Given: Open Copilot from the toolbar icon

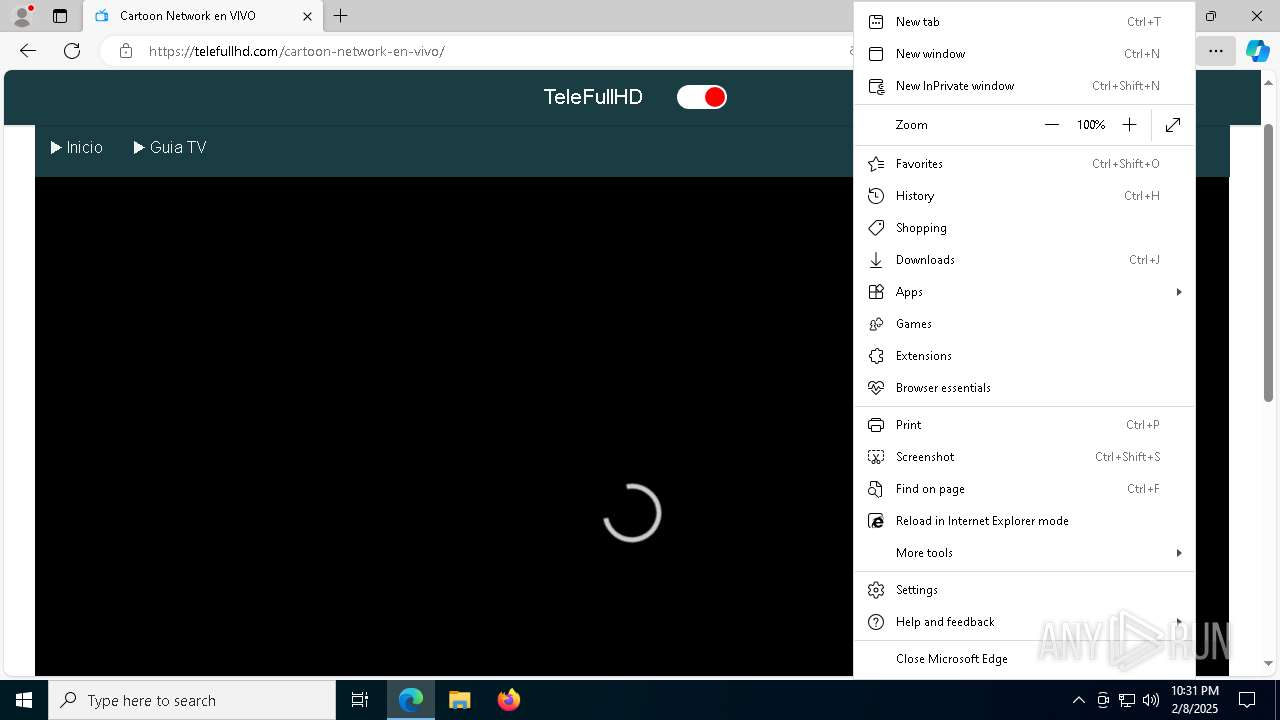Looking at the screenshot, I should point(1257,51).
